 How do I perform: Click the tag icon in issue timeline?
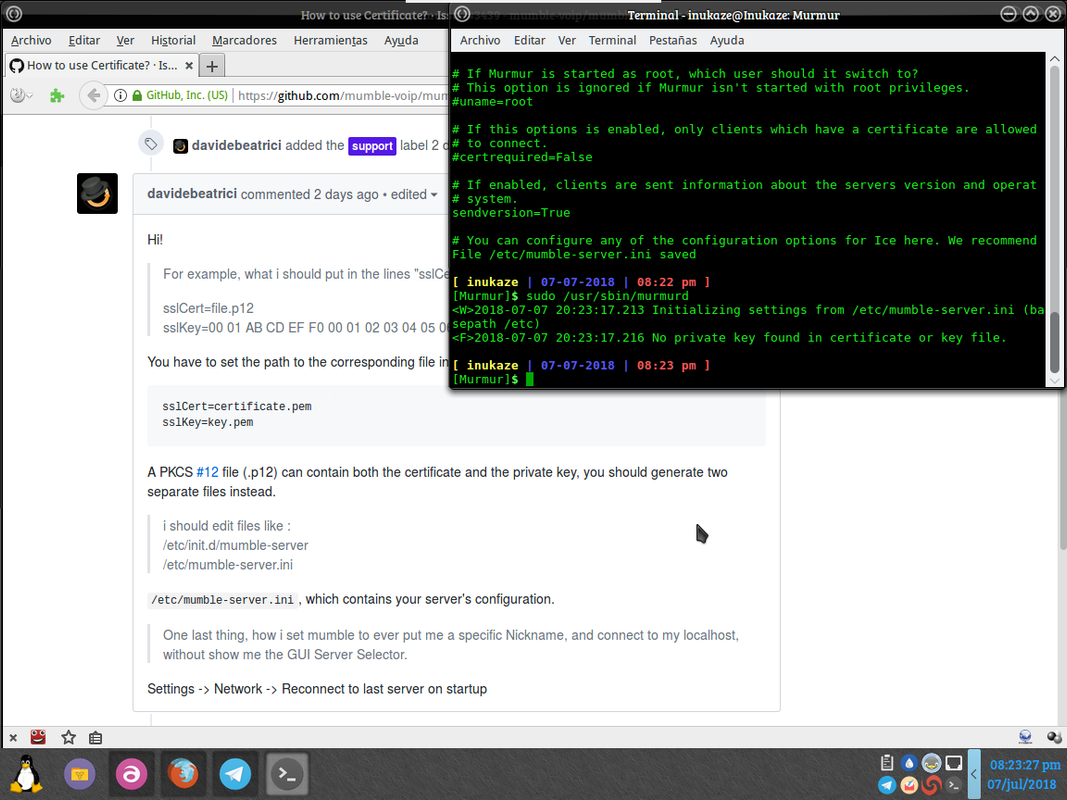pos(150,144)
